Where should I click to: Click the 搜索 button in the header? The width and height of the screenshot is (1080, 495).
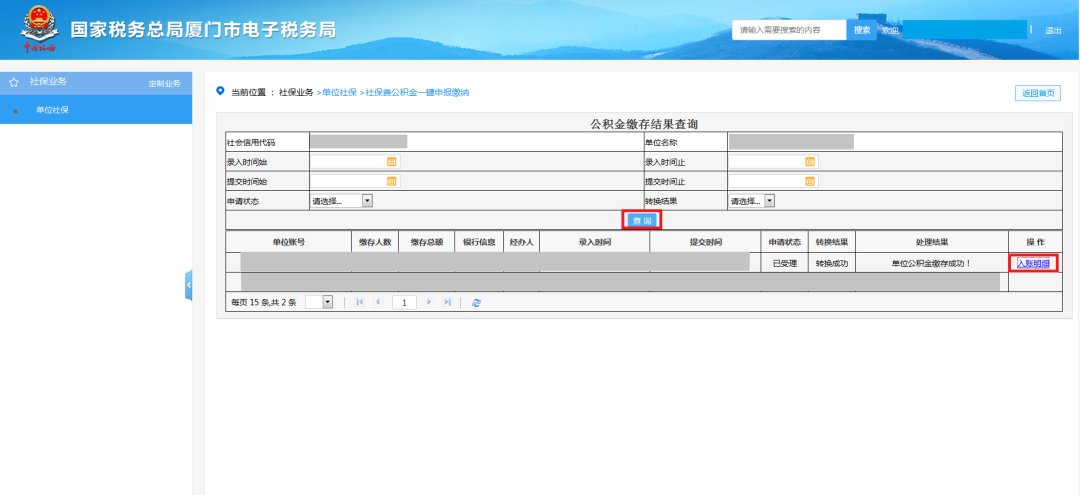[862, 30]
